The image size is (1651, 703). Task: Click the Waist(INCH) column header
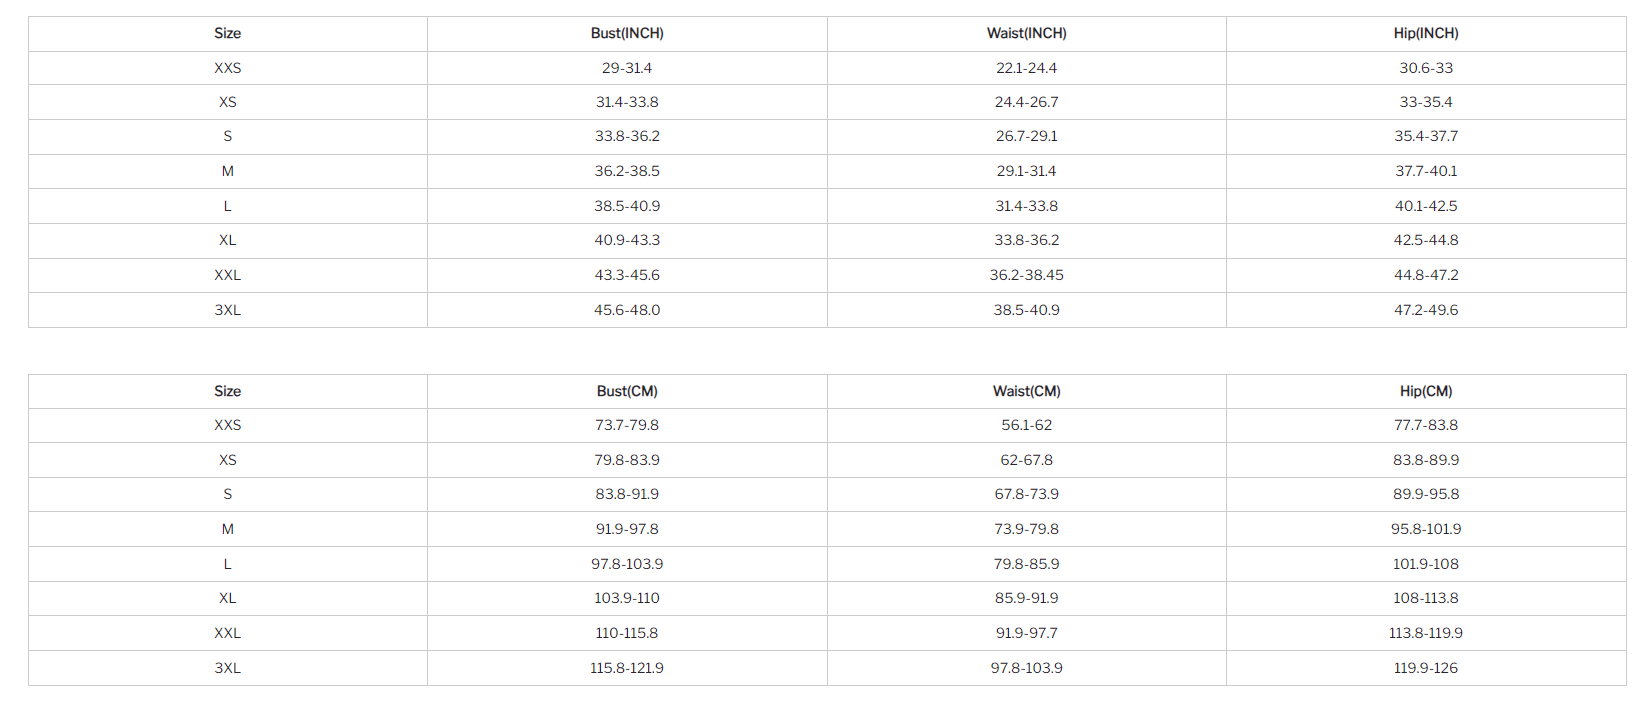(x=1026, y=33)
